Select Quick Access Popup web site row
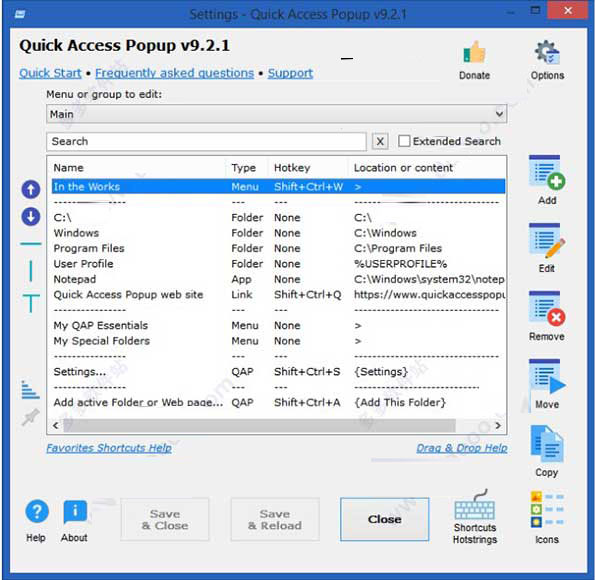This screenshot has height=580, width=595. pos(279,295)
